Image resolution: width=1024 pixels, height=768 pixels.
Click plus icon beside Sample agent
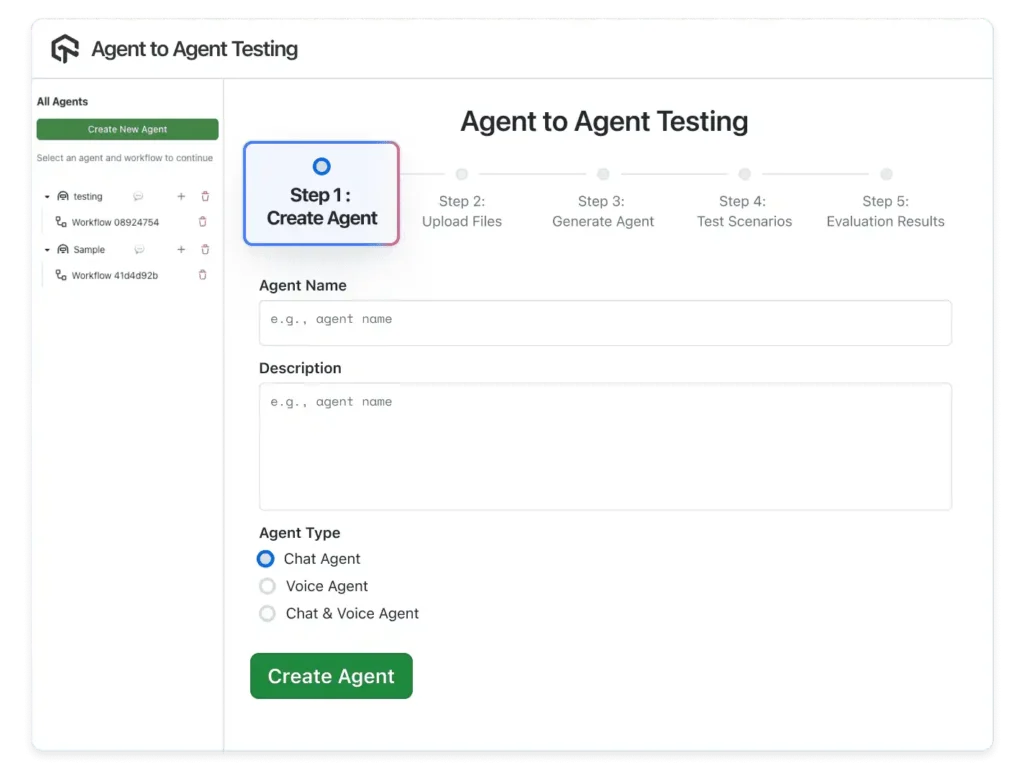coord(181,250)
